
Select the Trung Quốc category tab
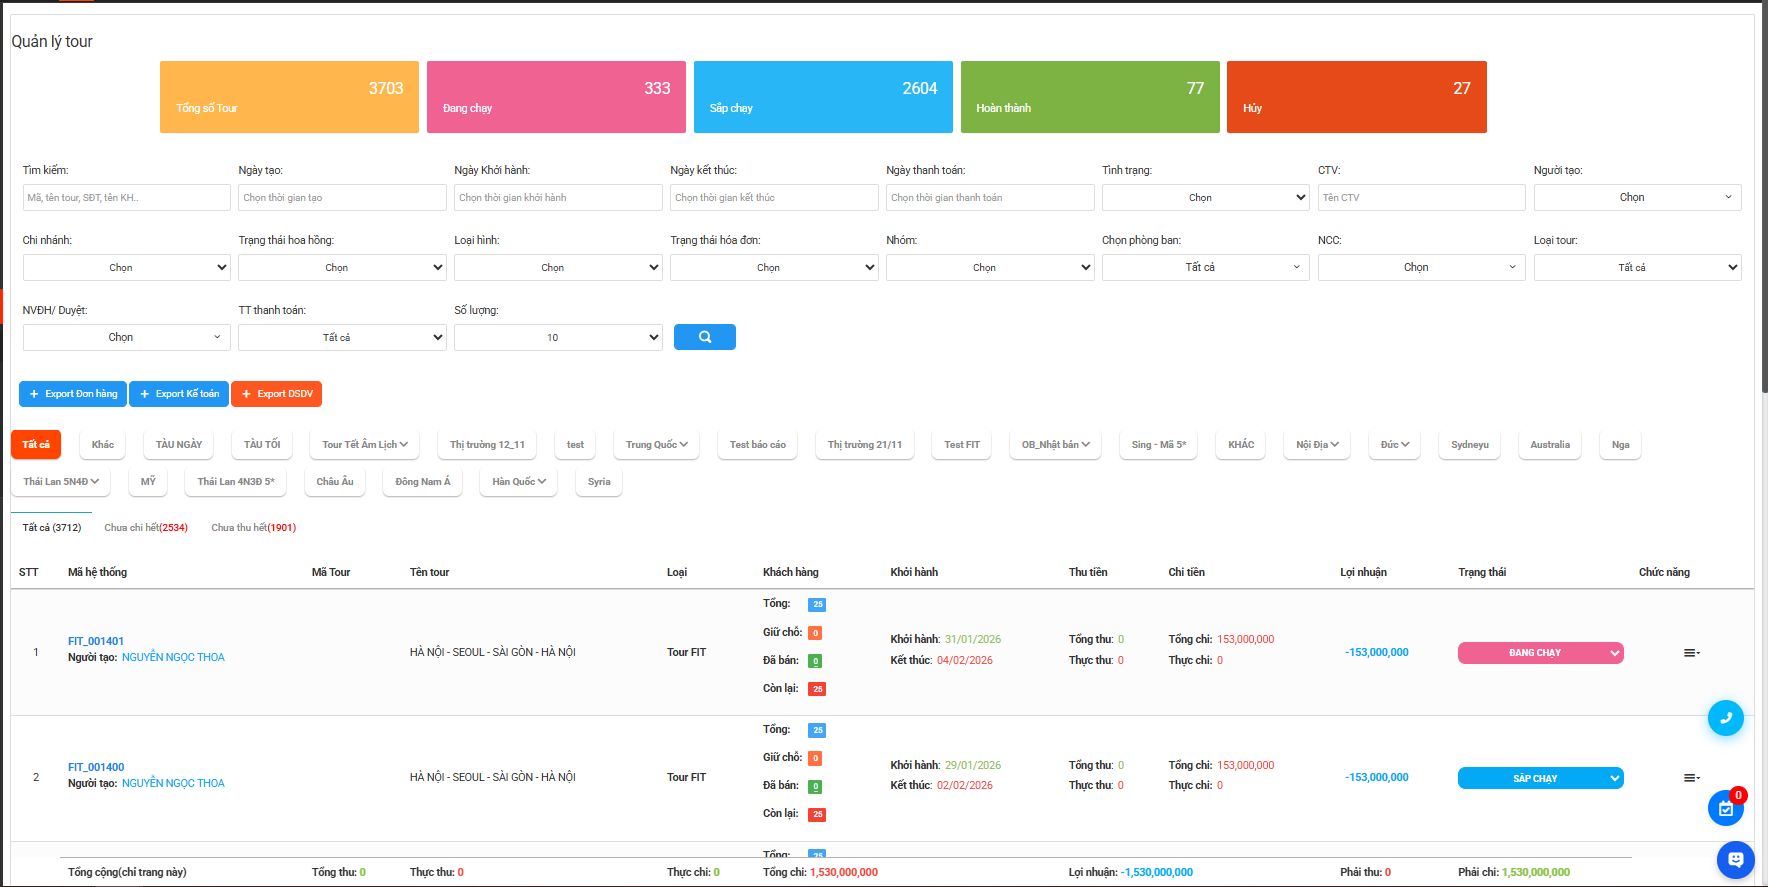[656, 445]
